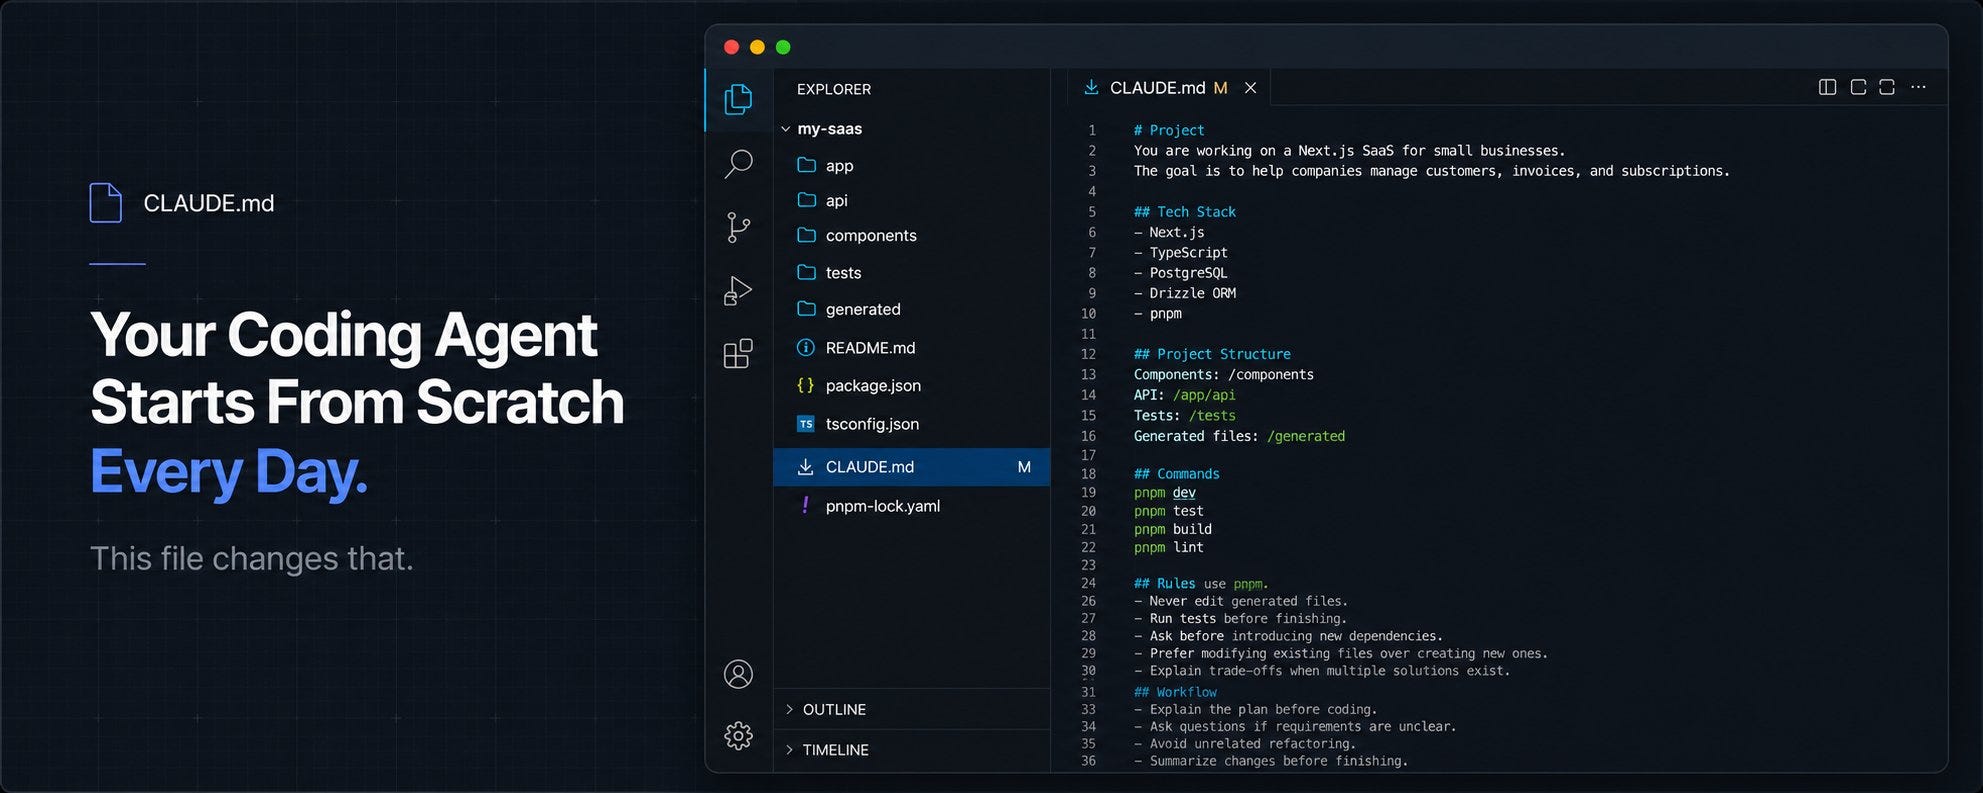
Task: Click the macOS yellow minimize button
Action: click(x=757, y=47)
